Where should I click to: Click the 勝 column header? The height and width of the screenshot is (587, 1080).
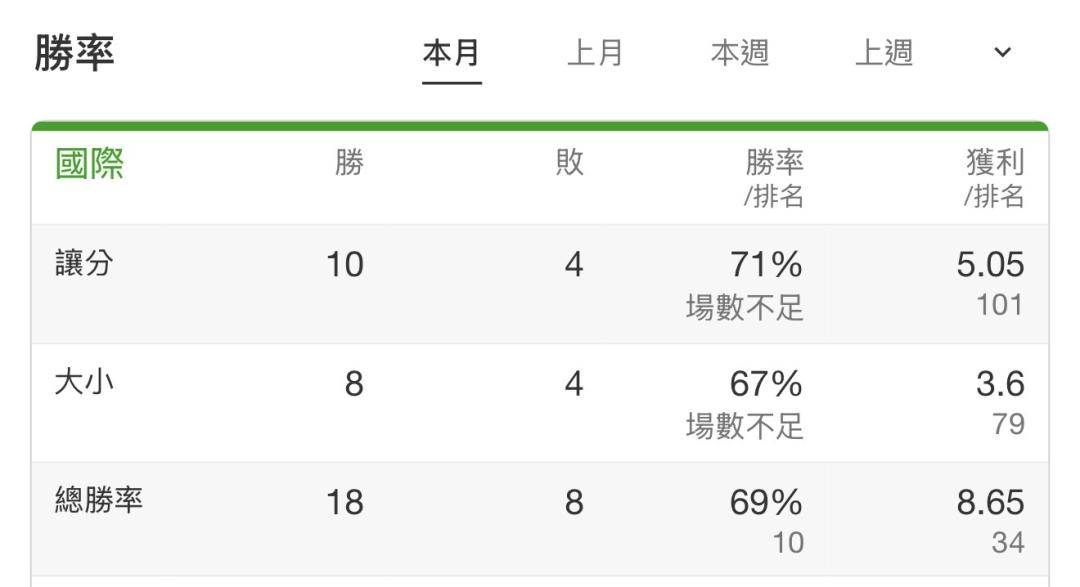click(x=349, y=163)
